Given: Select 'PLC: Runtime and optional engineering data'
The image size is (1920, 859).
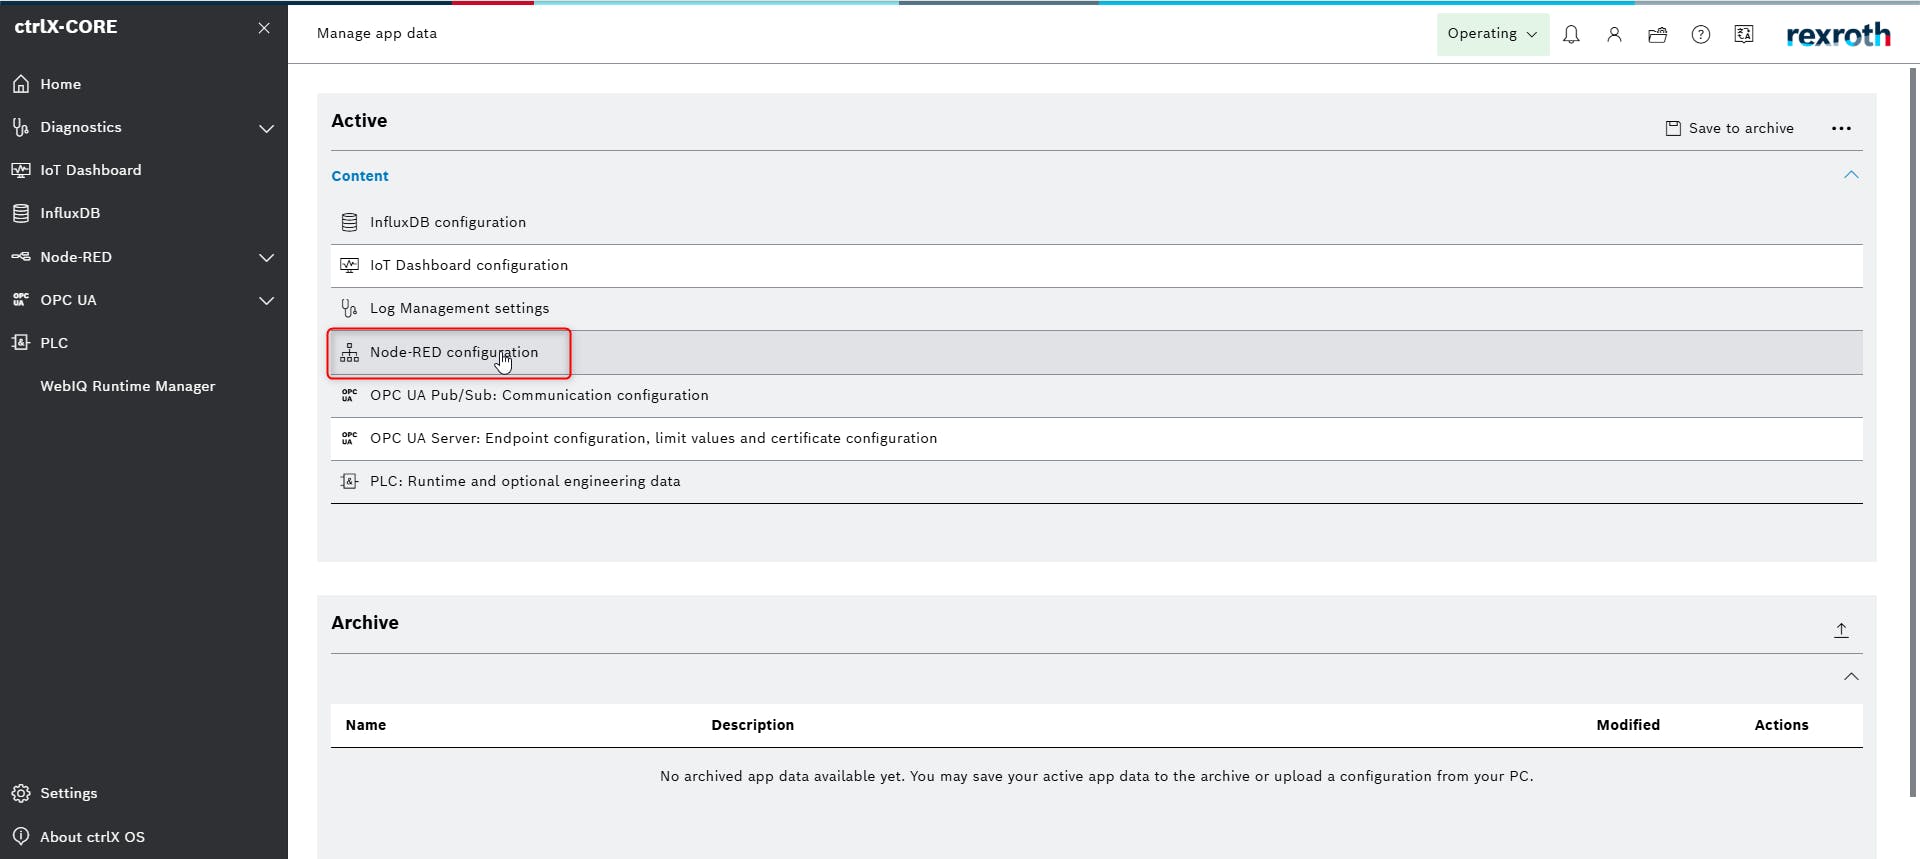Looking at the screenshot, I should pos(525,481).
